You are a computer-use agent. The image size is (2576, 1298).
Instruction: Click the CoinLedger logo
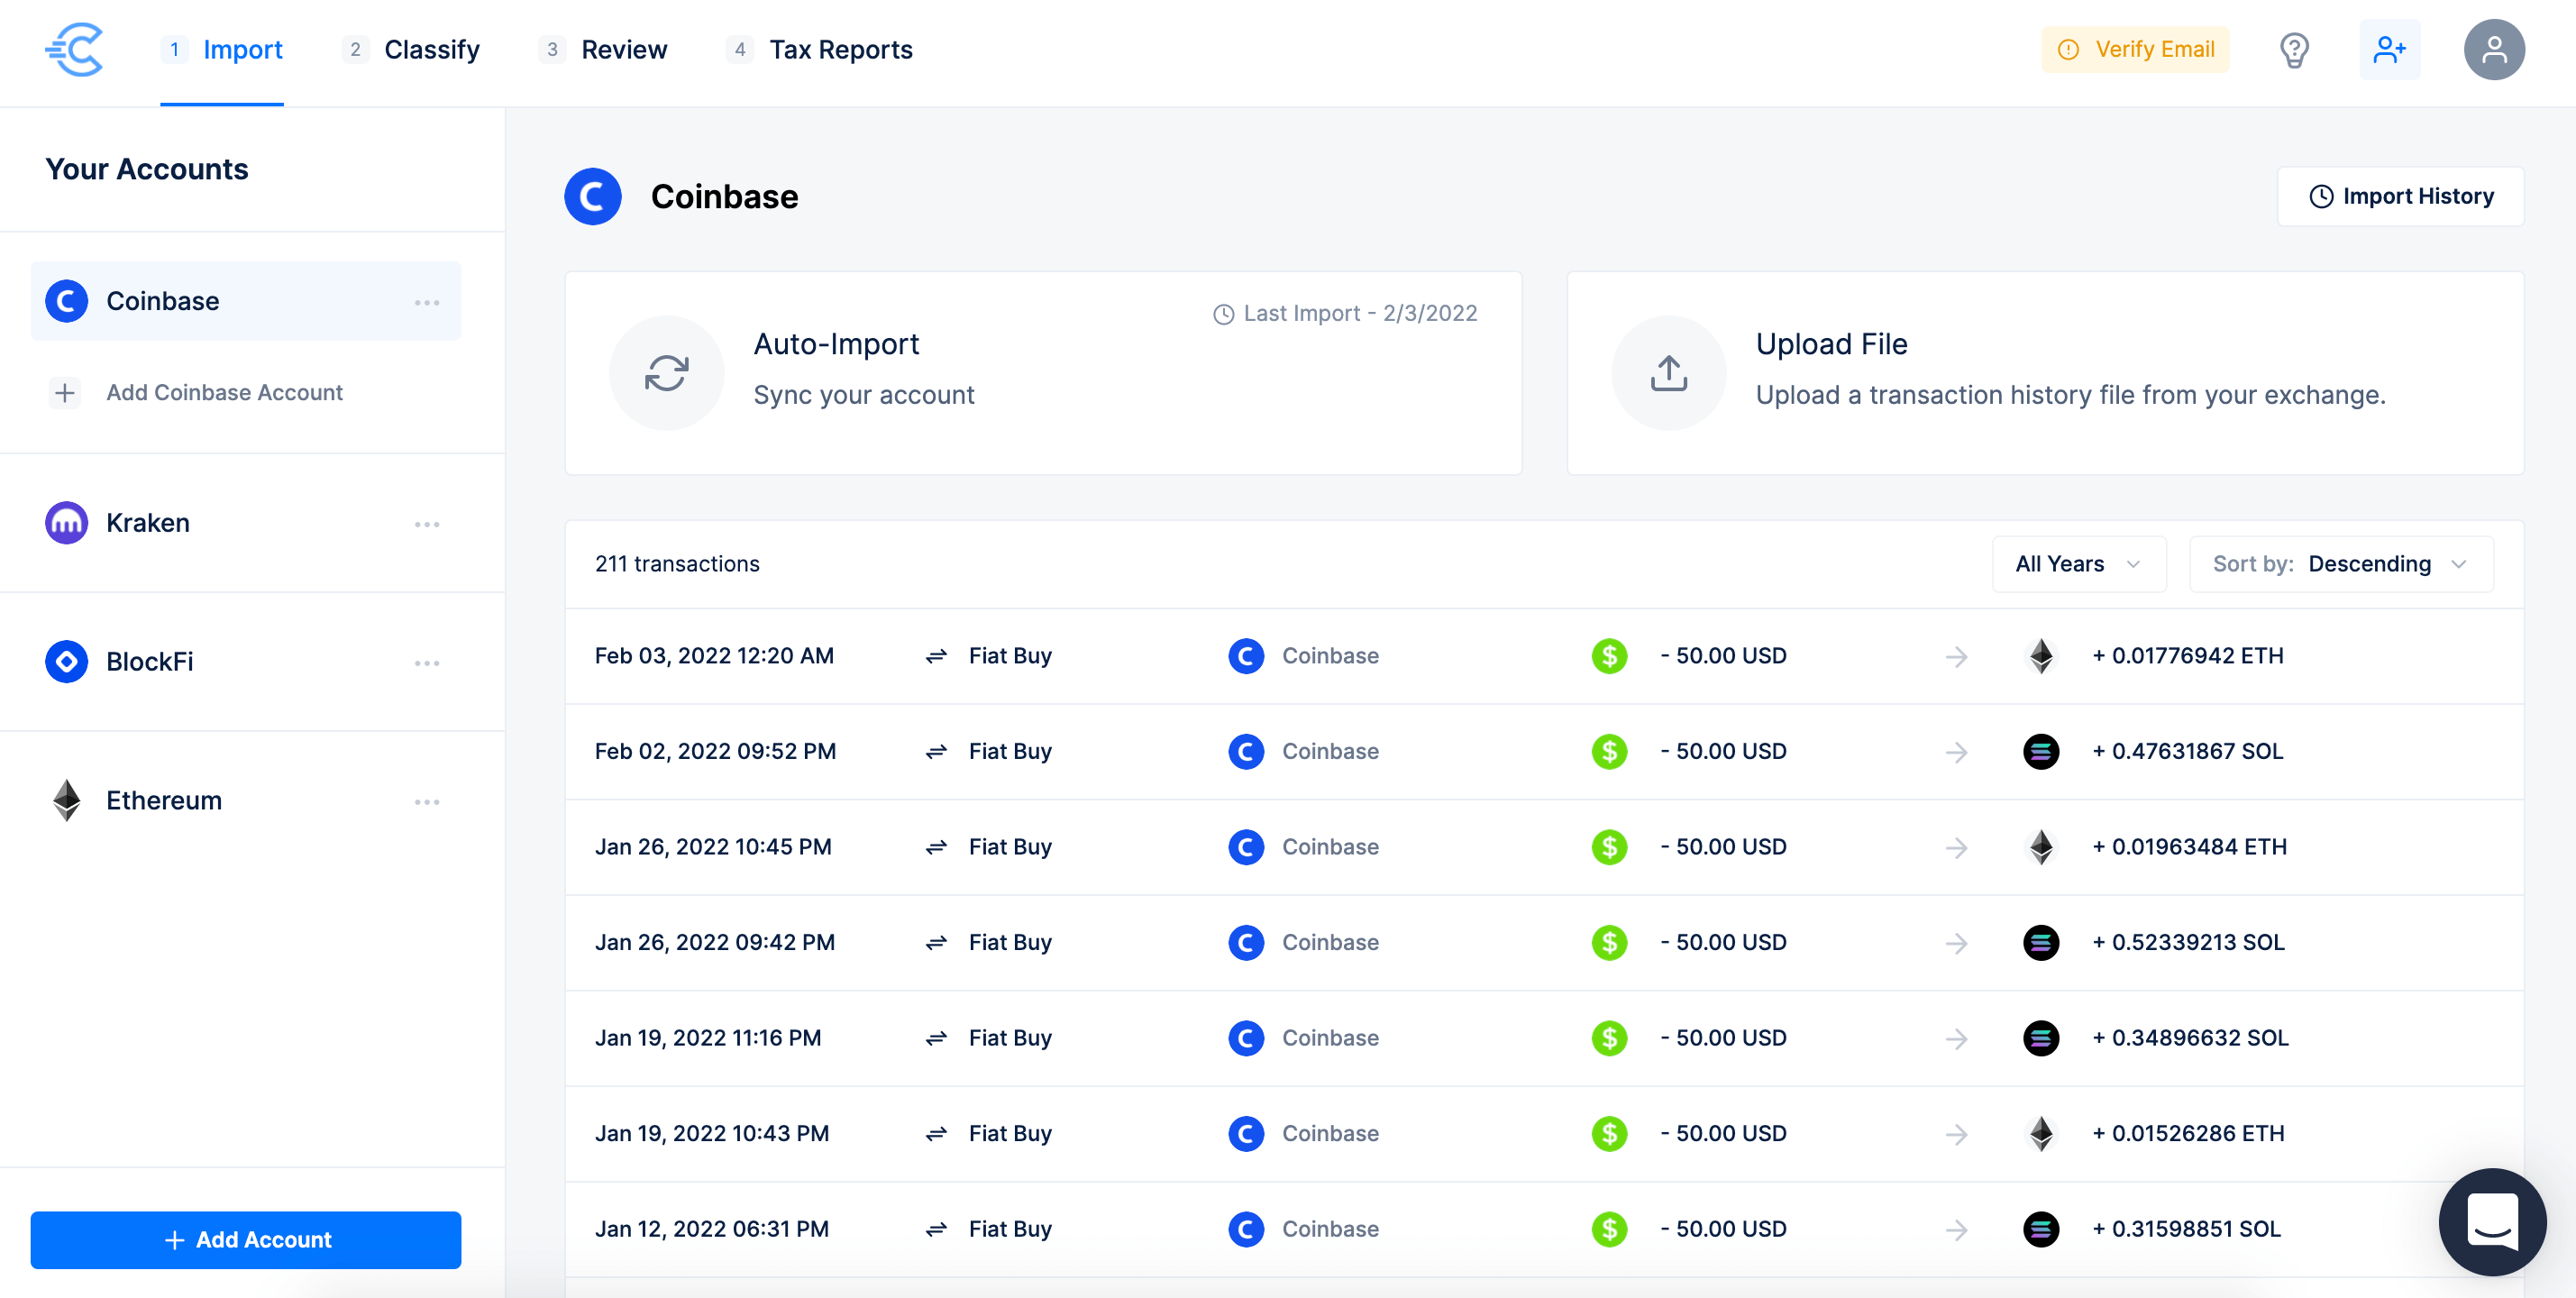point(75,49)
